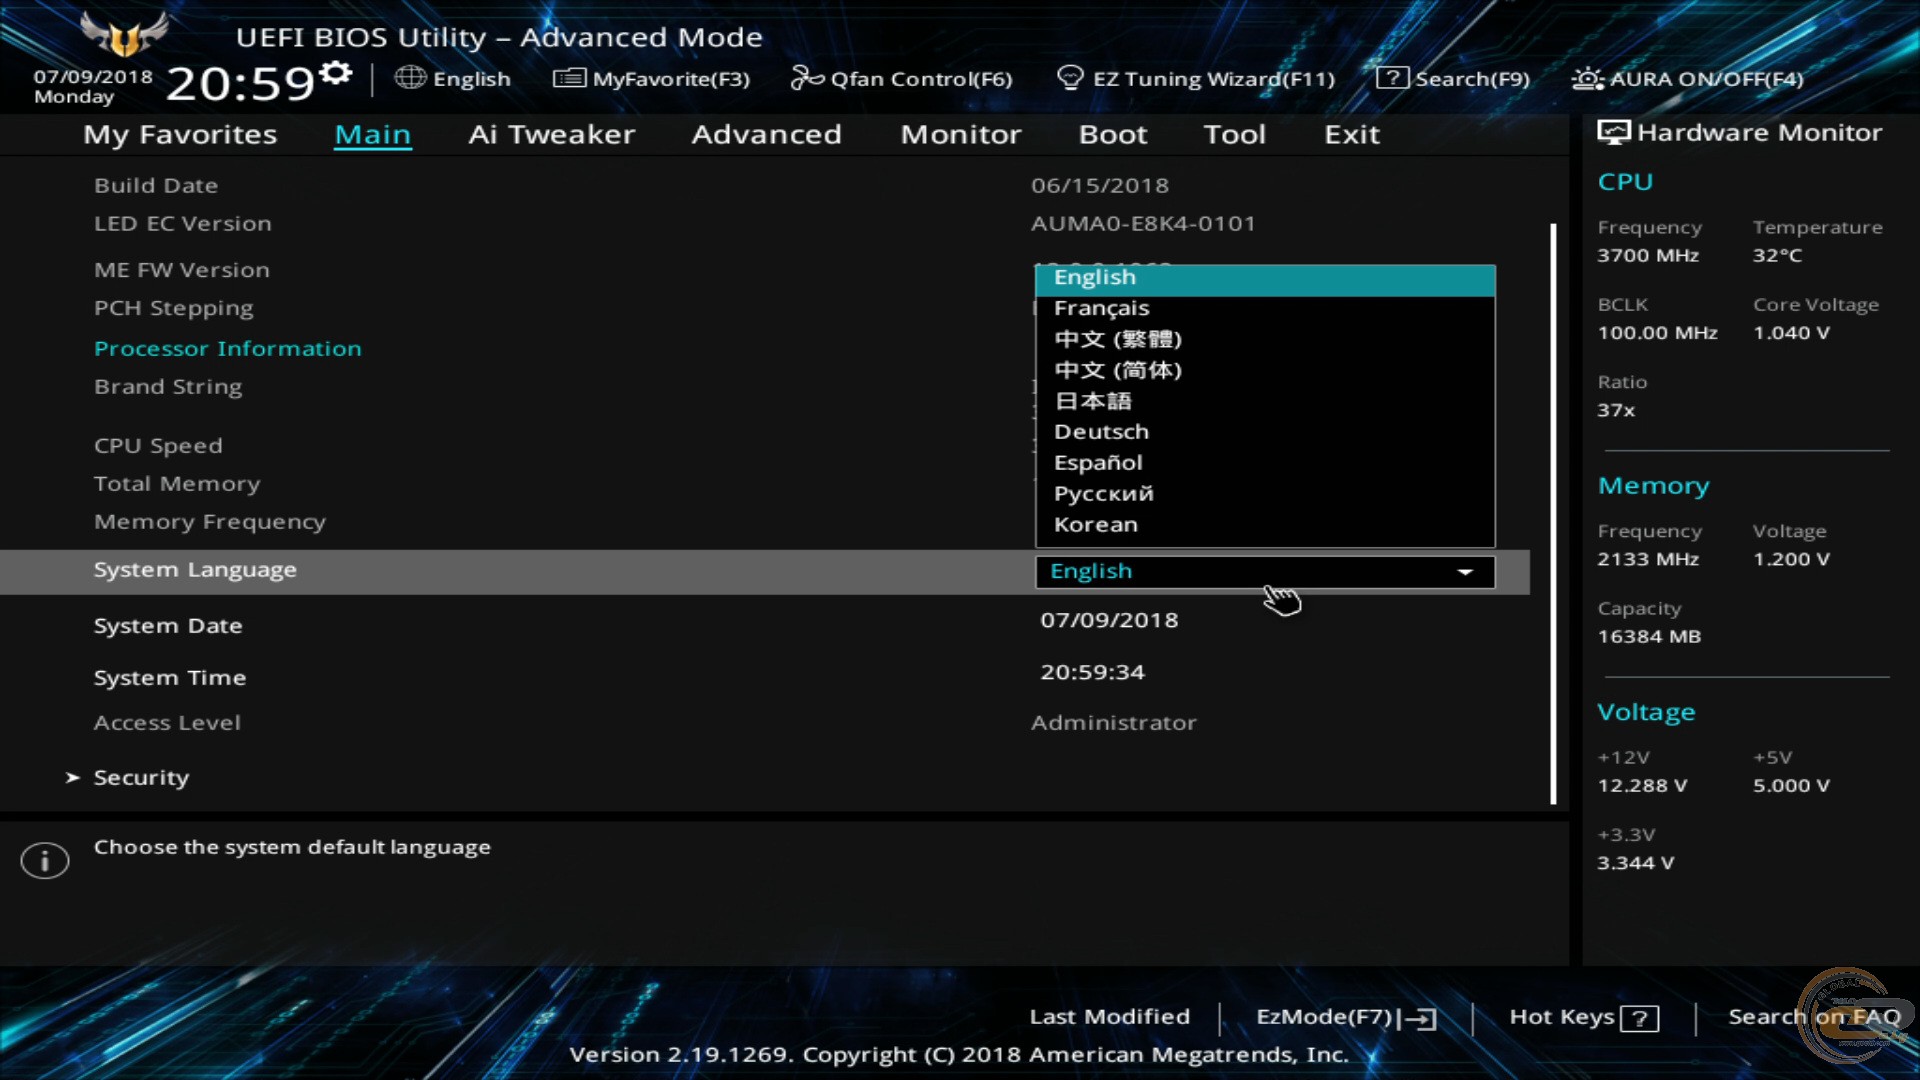The height and width of the screenshot is (1080, 1920).
Task: Select the System Language row label
Action: 195,570
